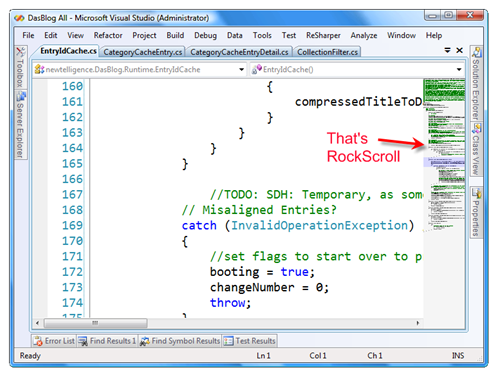Show Find Symbol Results panel
500x379 pixels.
(x=180, y=341)
